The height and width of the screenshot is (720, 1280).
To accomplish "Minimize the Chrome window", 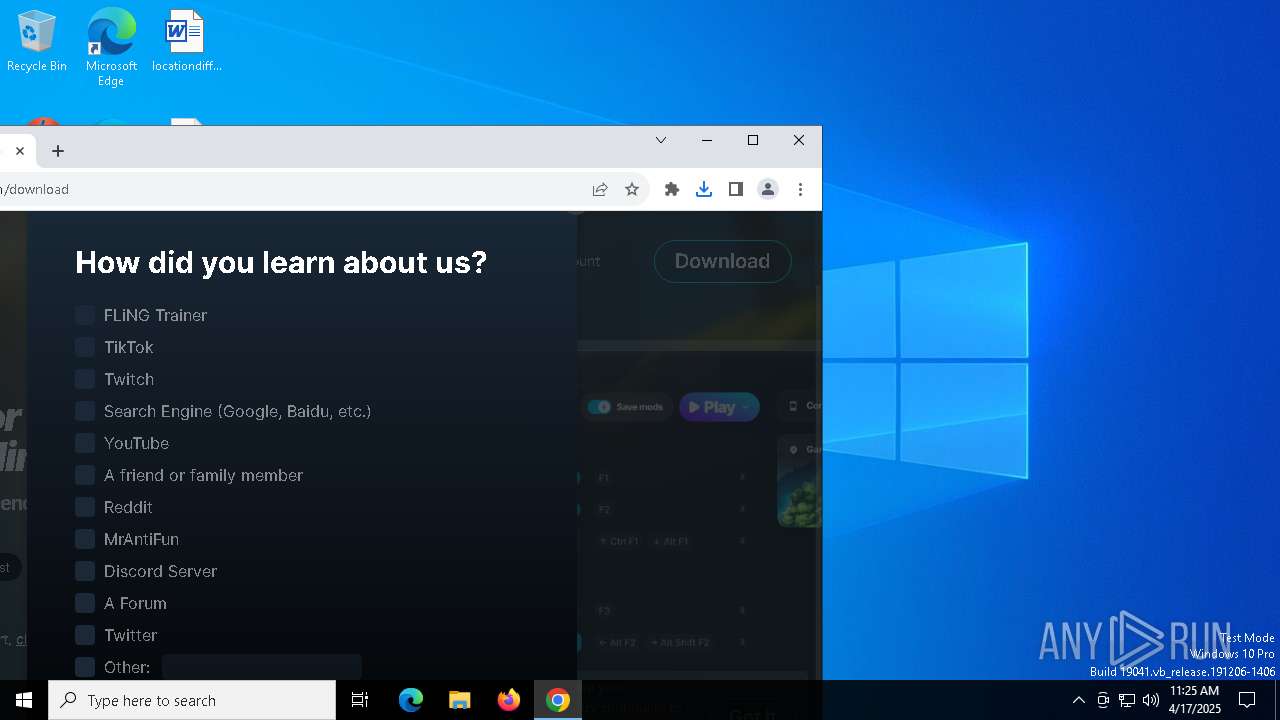I will [707, 140].
